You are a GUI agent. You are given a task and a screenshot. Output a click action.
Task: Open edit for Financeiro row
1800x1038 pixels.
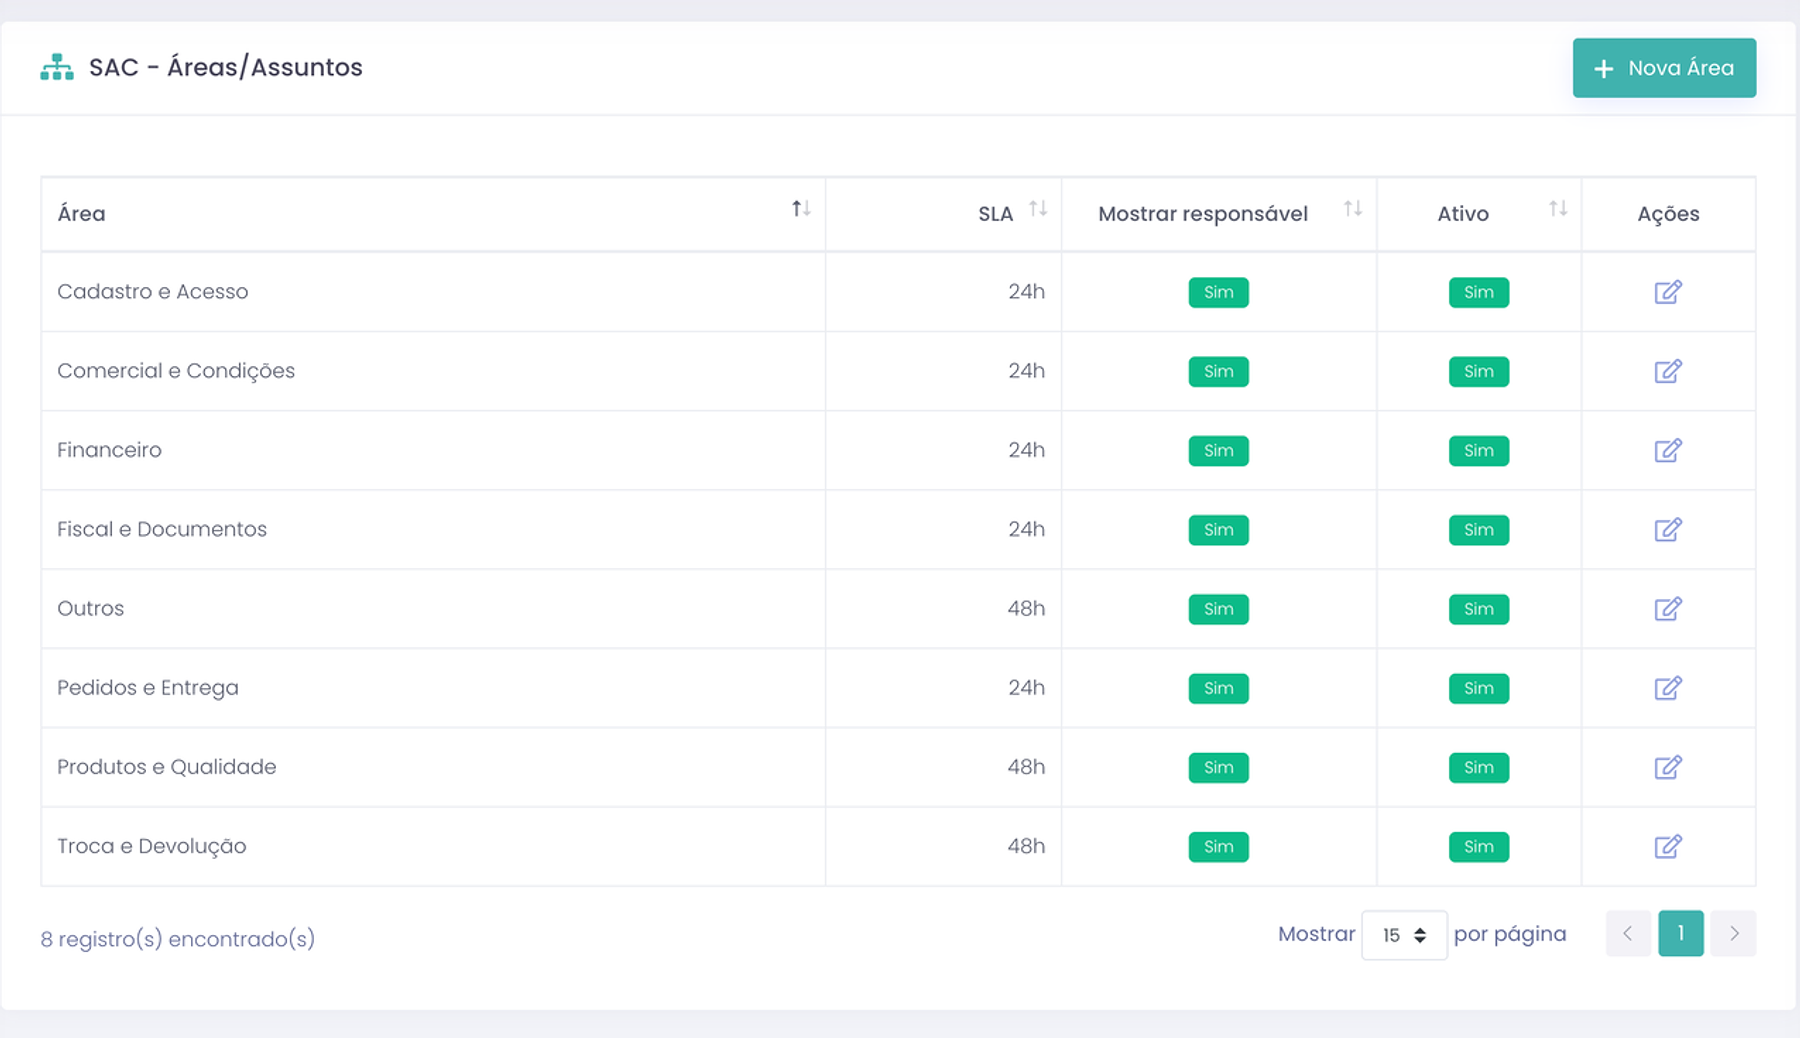tap(1668, 450)
